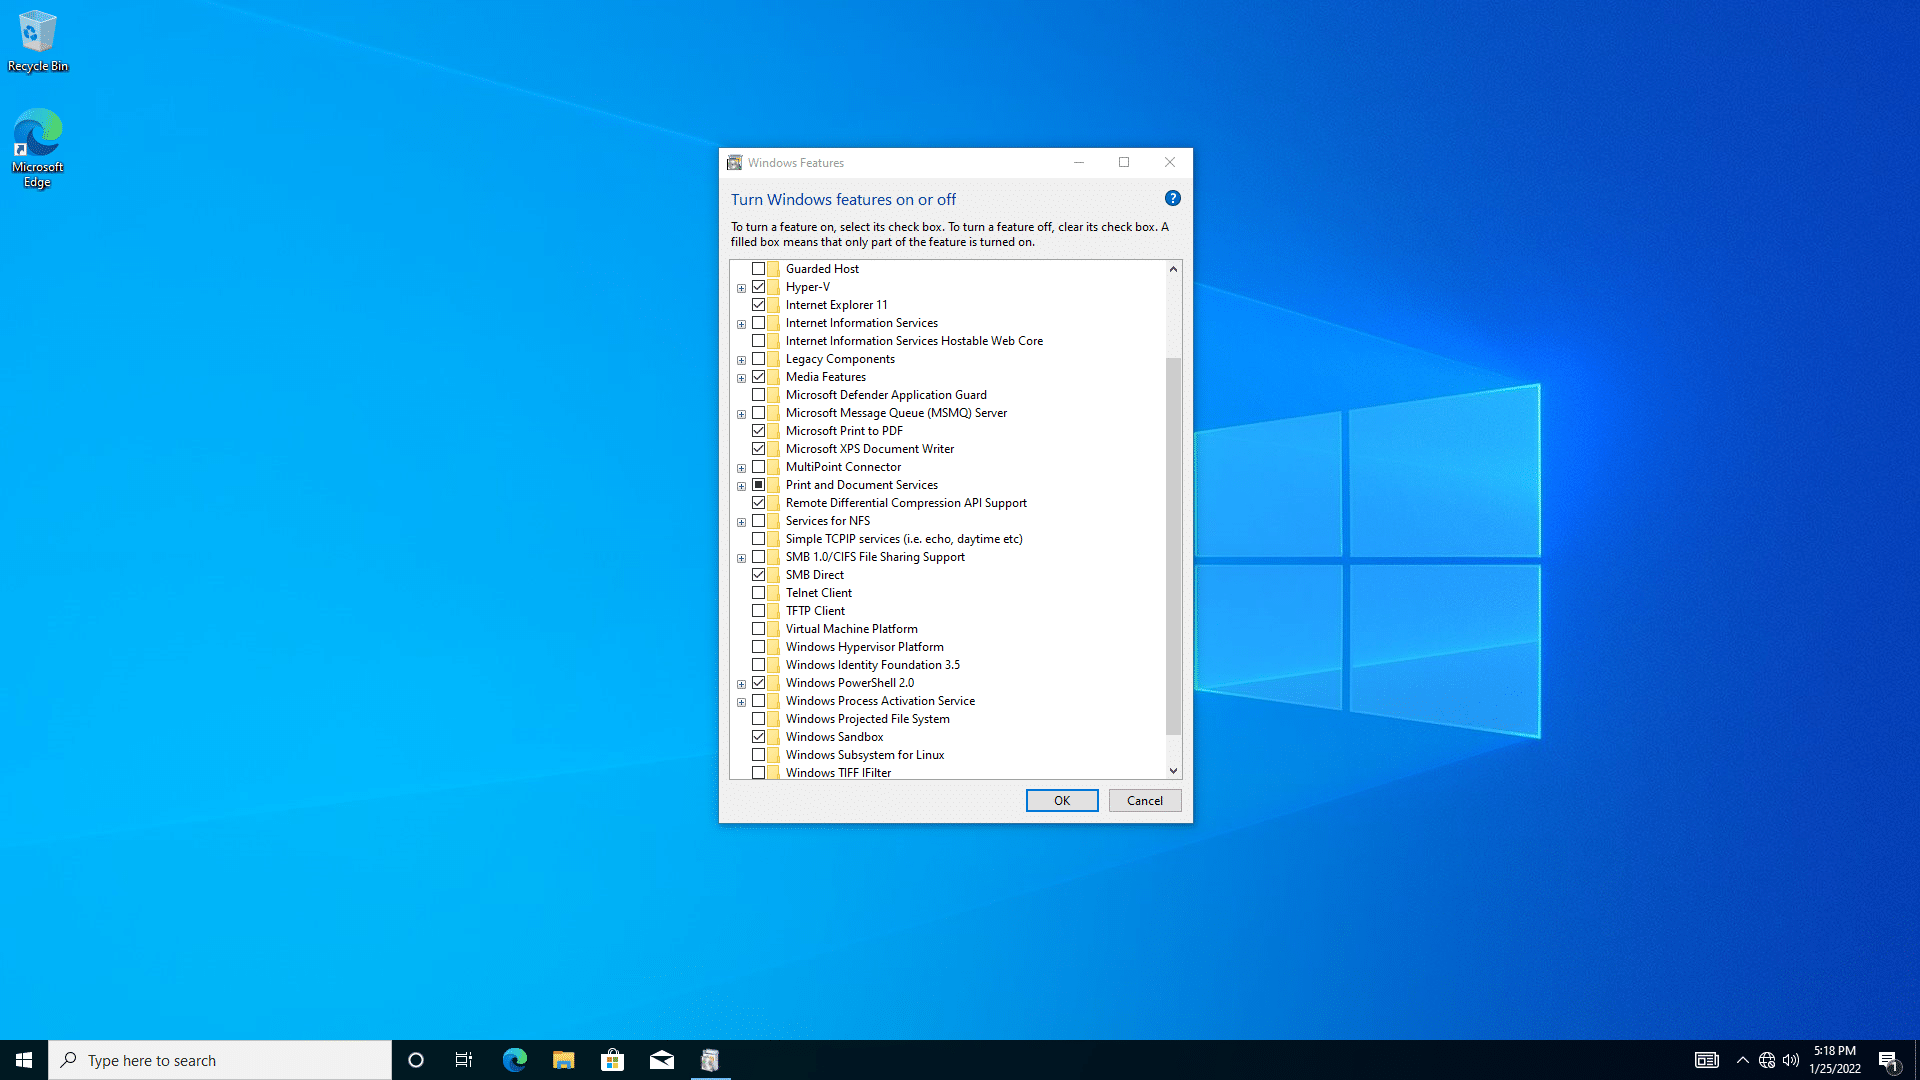
Task: Open Task View in the taskbar
Action: point(464,1060)
